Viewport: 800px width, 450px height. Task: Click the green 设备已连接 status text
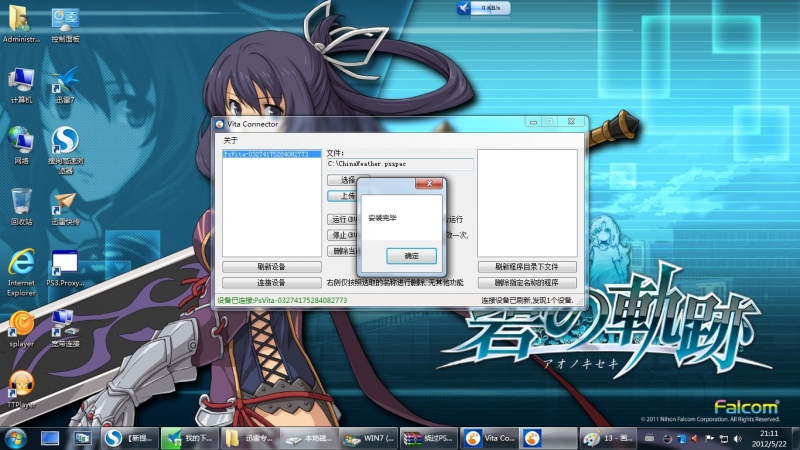[282, 301]
